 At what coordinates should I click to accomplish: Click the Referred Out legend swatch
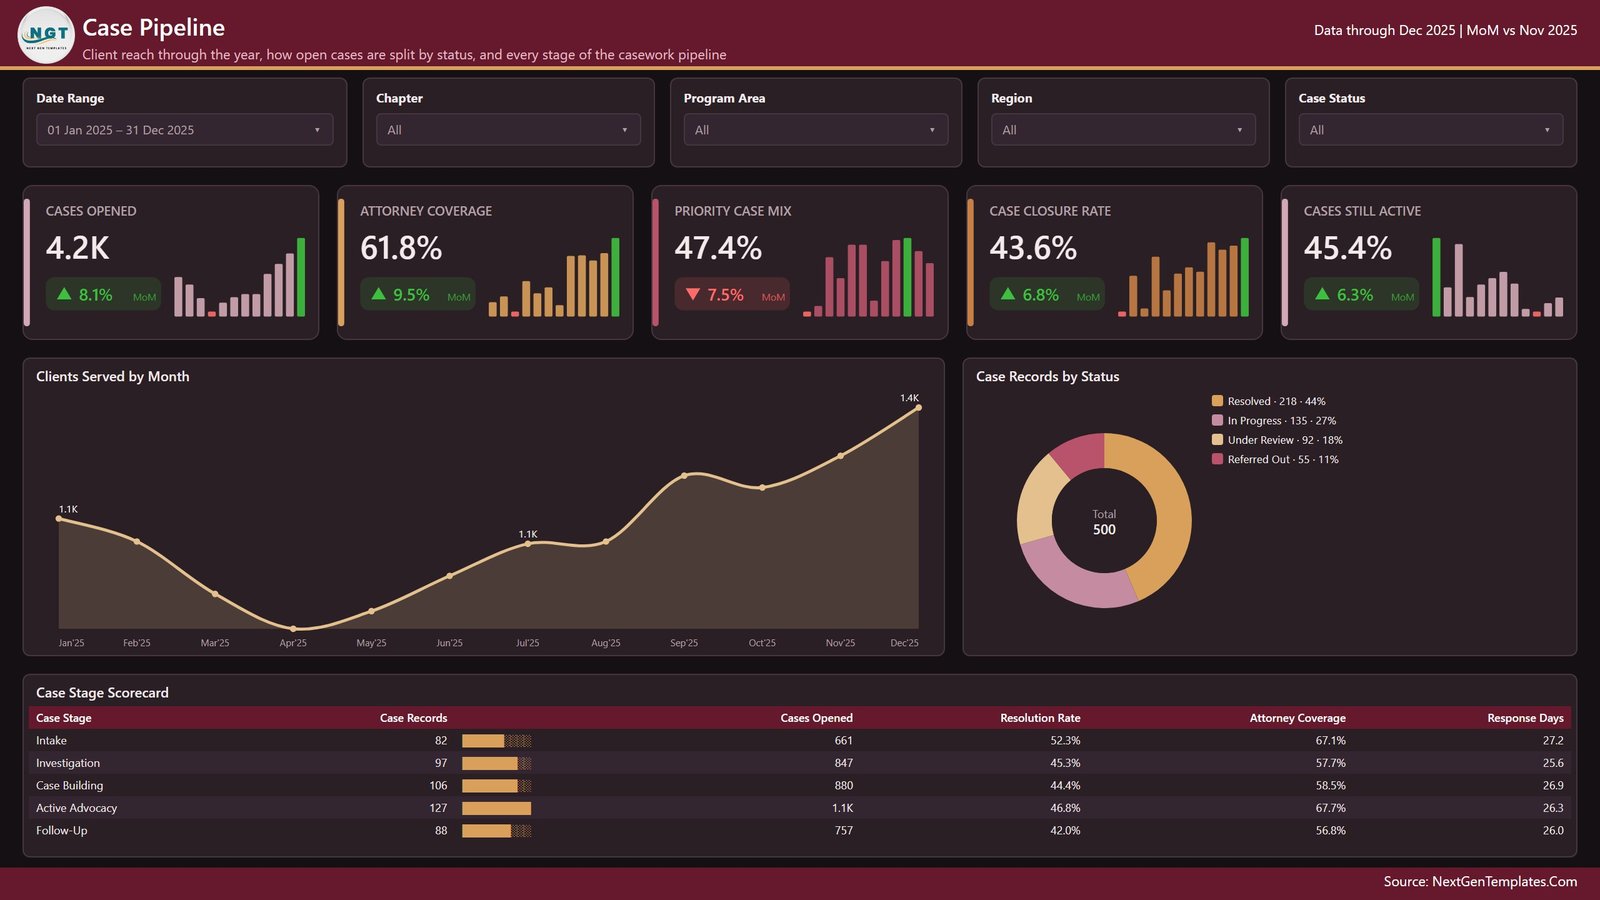point(1217,459)
